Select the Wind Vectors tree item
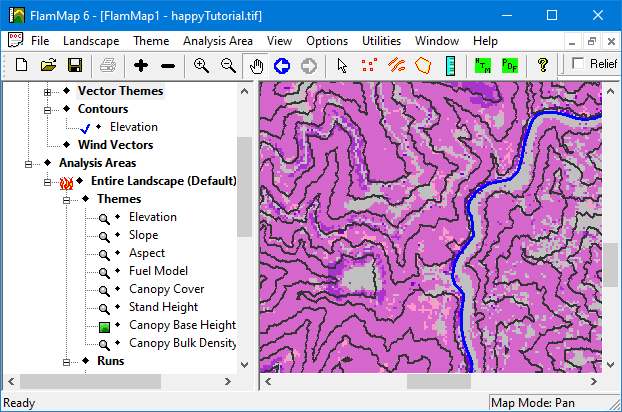Screen dimensions: 622x412 [x=115, y=145]
